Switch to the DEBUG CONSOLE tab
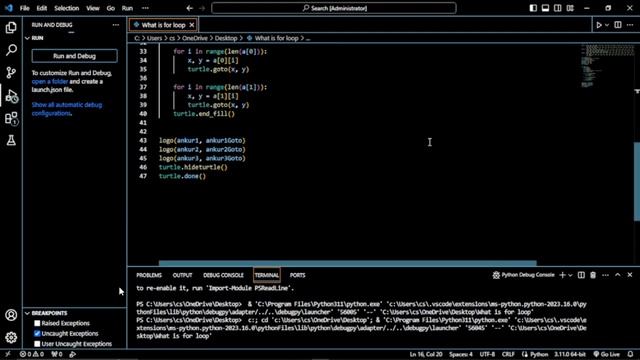This screenshot has height=360, width=640. coord(223,275)
